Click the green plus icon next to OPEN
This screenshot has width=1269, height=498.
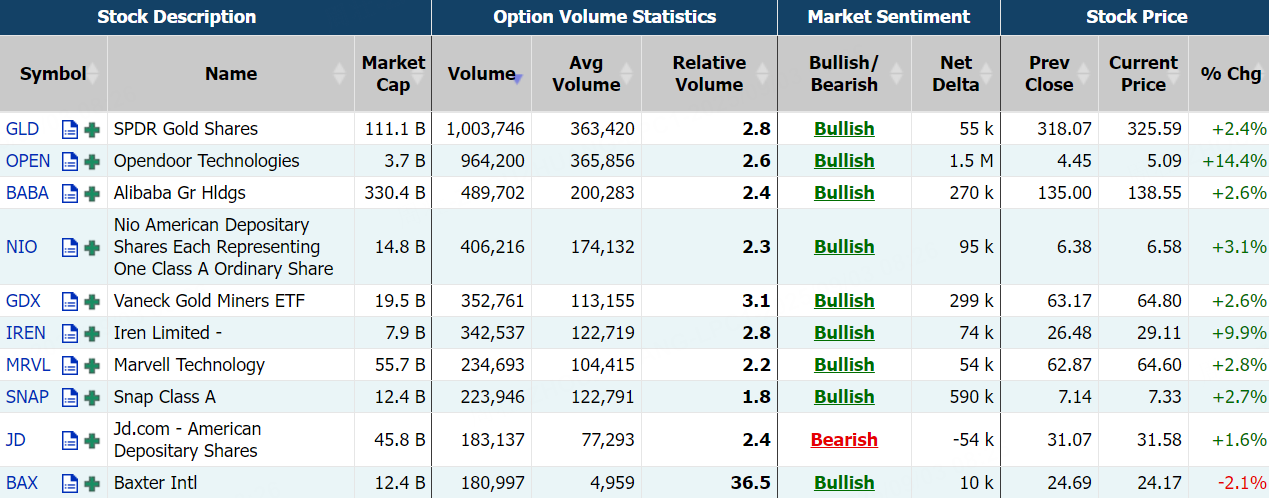[92, 161]
